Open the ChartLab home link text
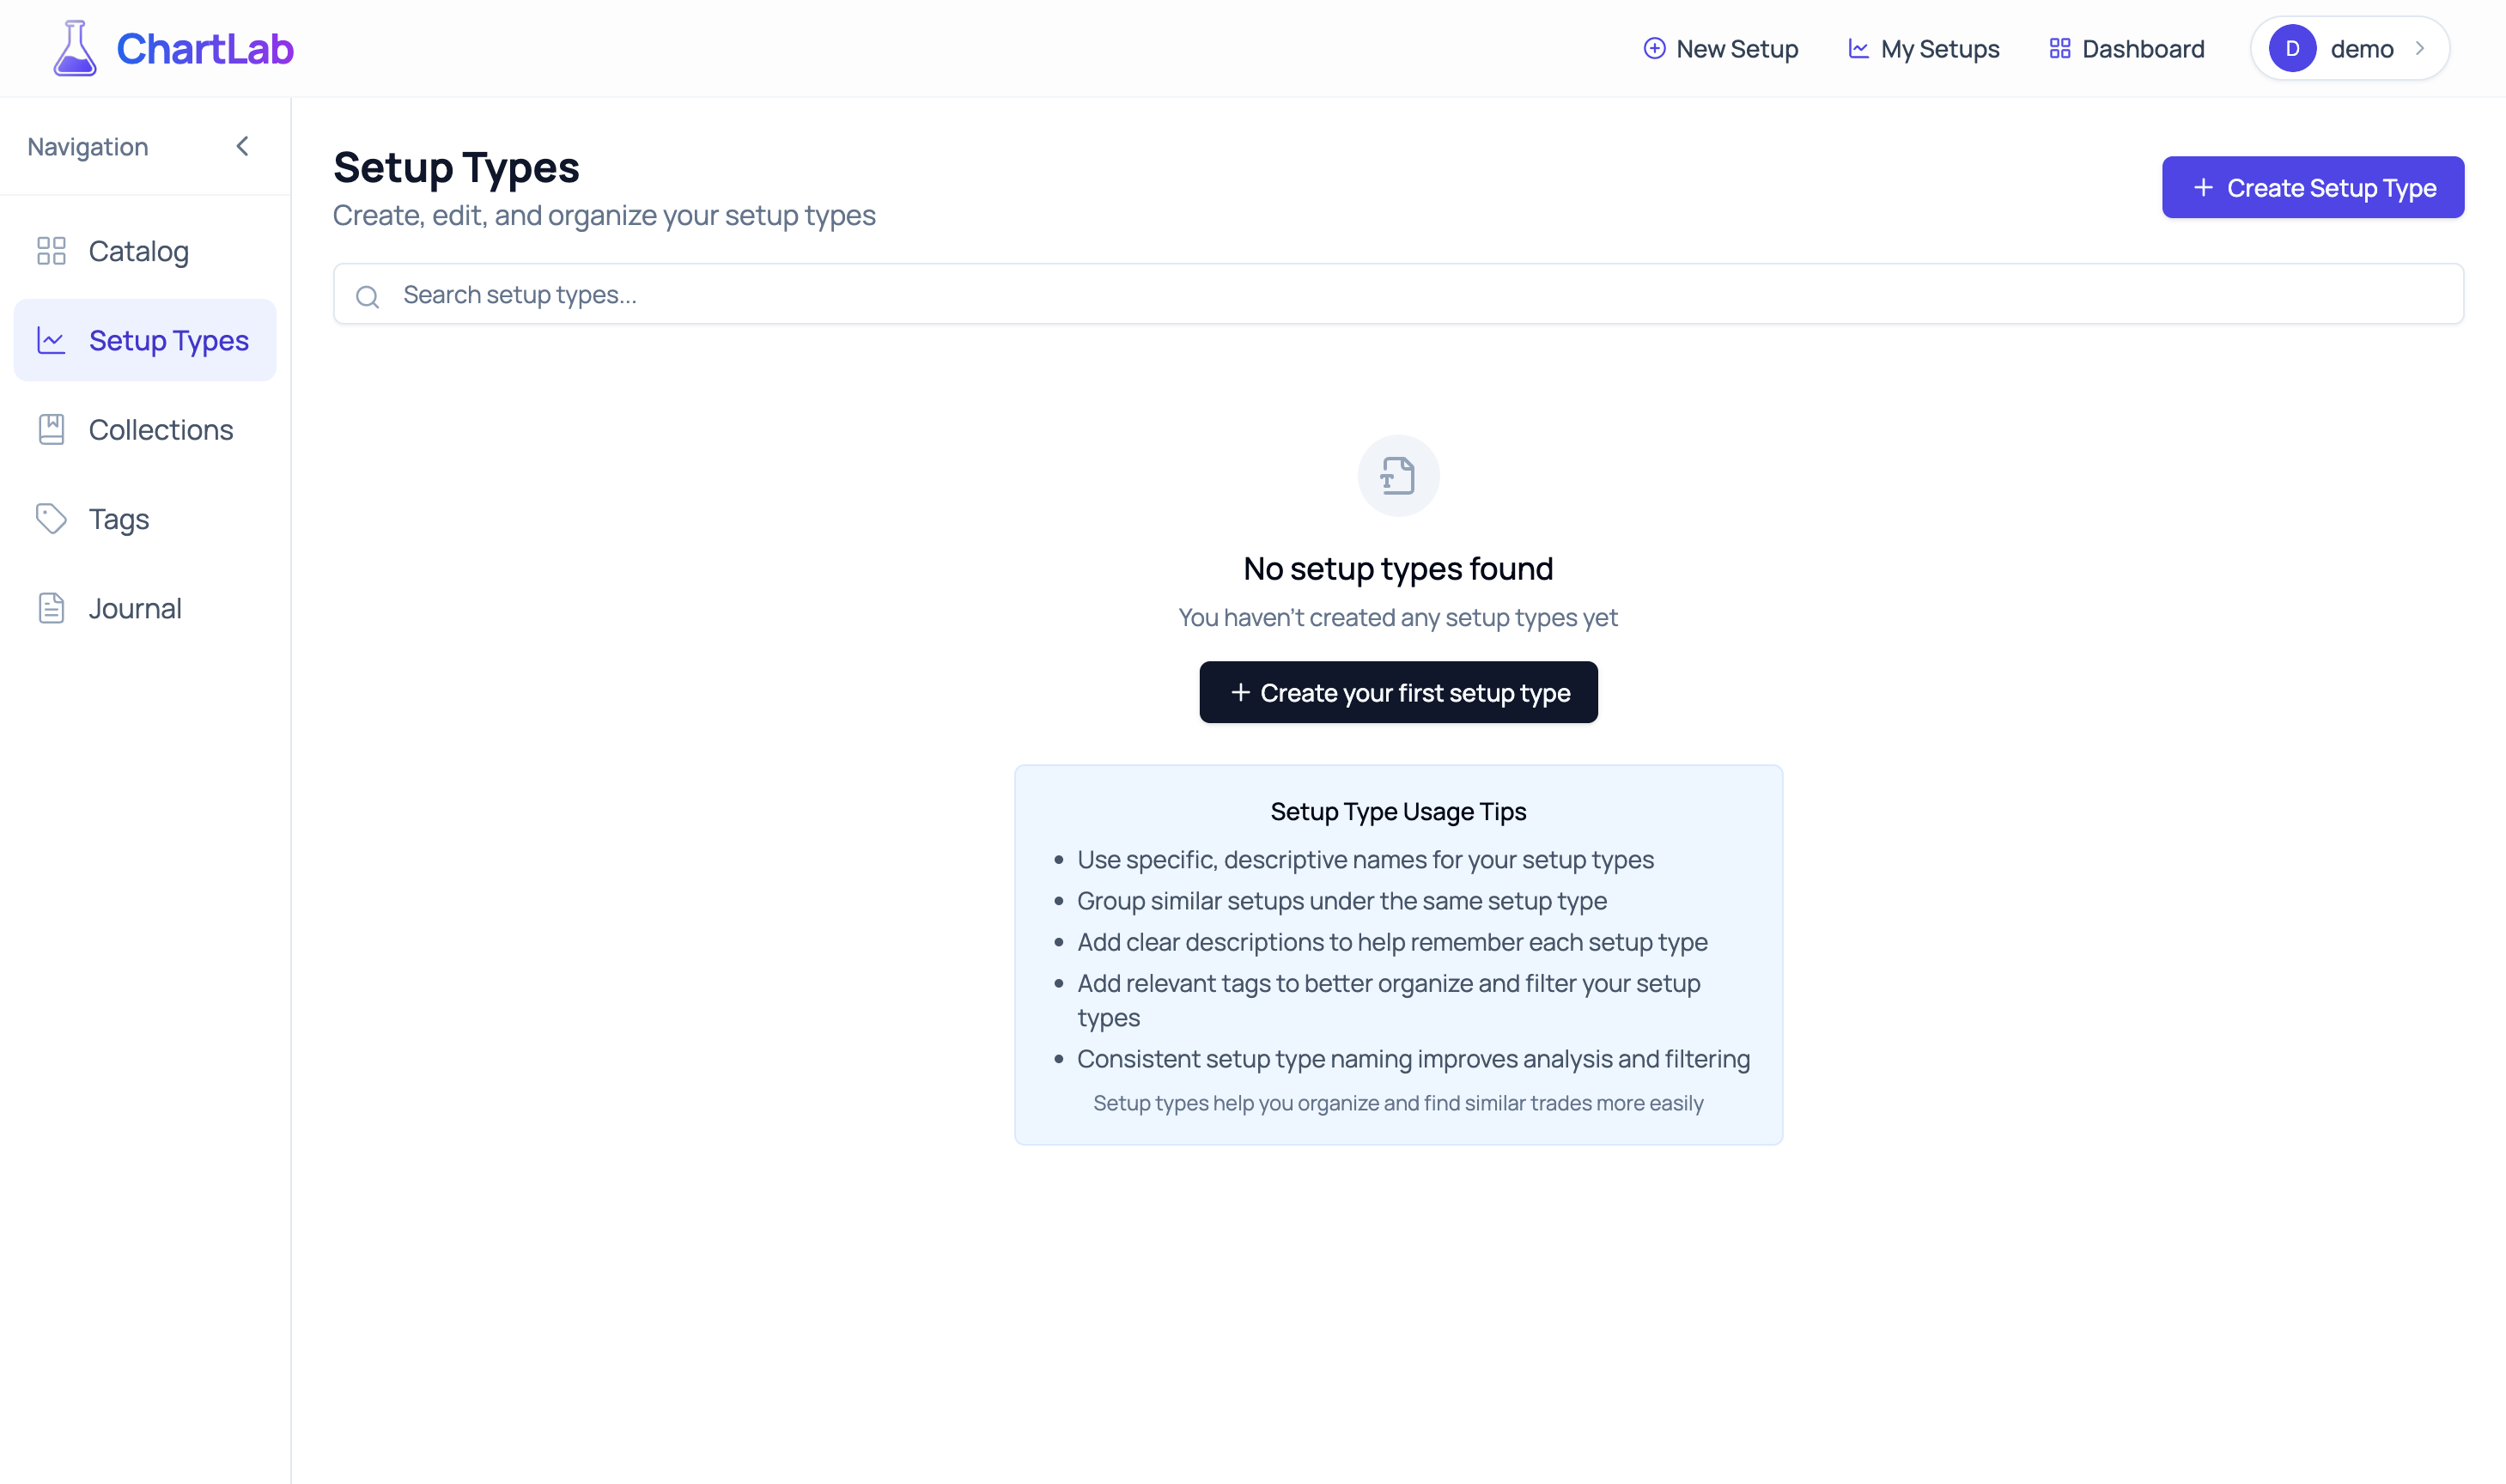The image size is (2506, 1484). (x=205, y=48)
